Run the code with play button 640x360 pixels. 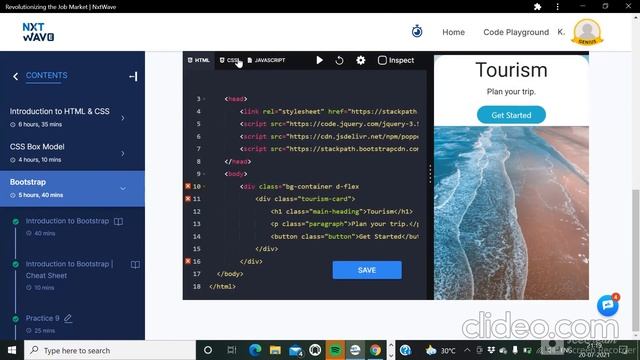point(320,60)
